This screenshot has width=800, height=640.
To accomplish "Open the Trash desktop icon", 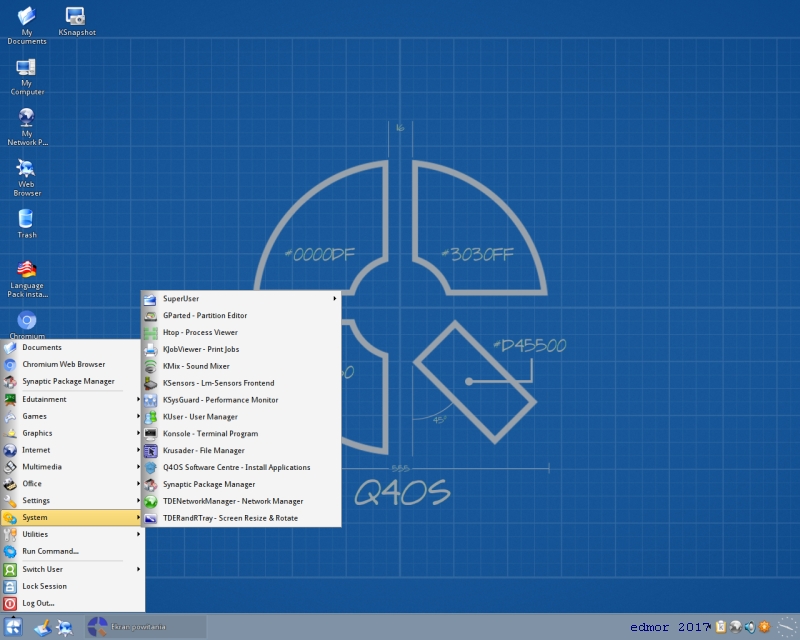I will point(27,224).
